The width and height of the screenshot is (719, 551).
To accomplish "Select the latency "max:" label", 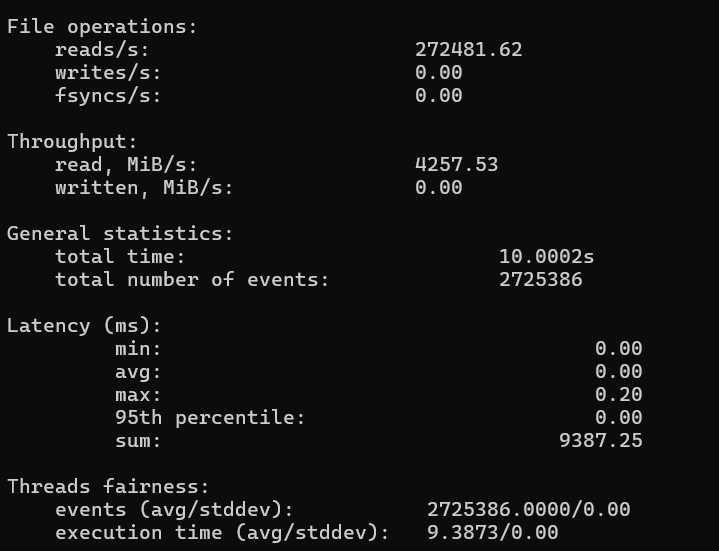I will coord(138,395).
